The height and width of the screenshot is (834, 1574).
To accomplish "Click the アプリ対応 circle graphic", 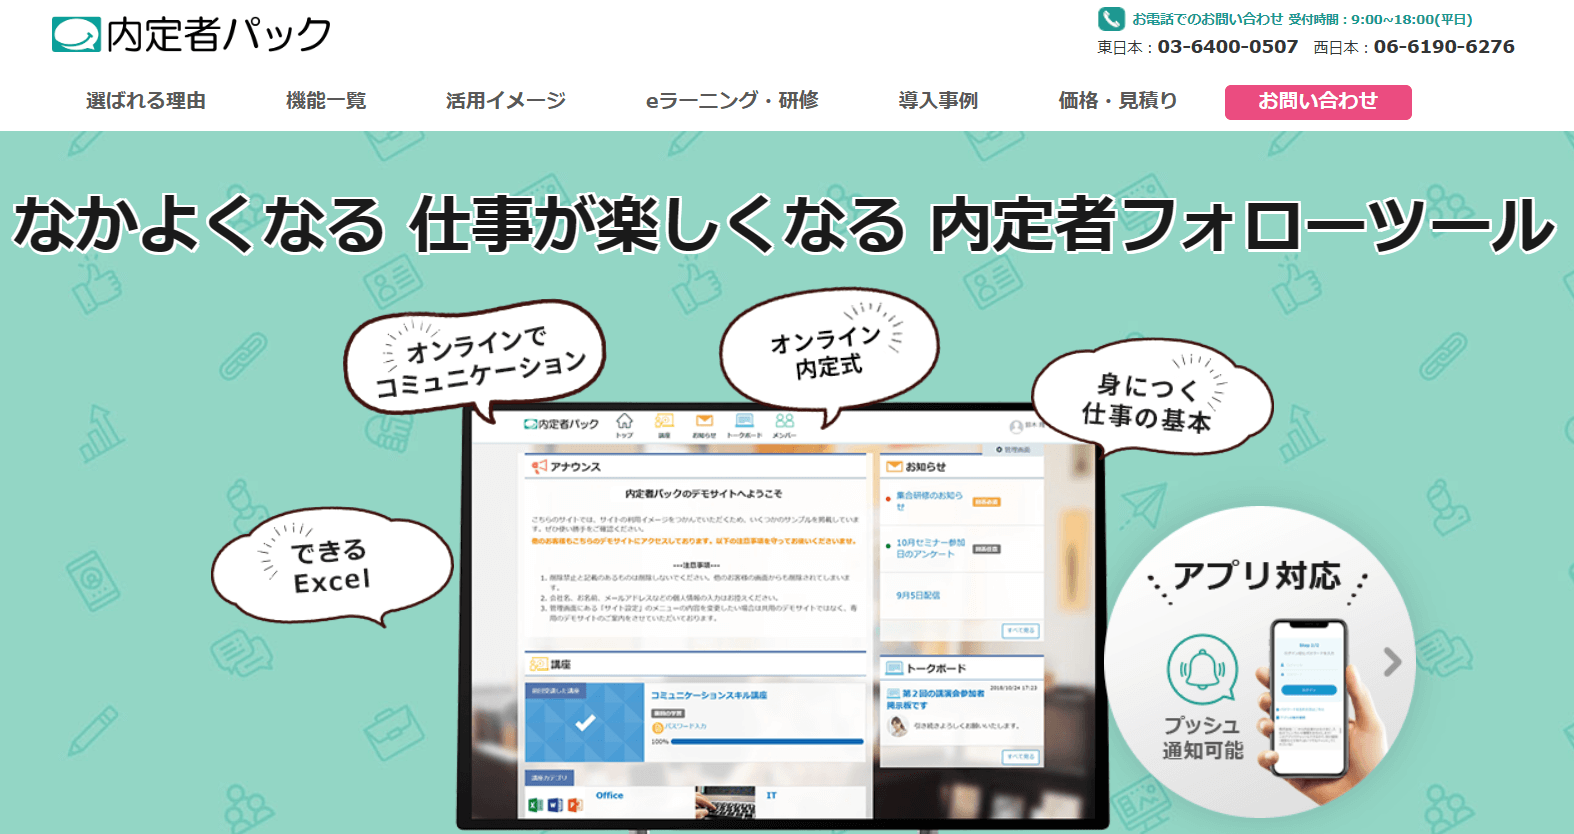I will [1259, 662].
